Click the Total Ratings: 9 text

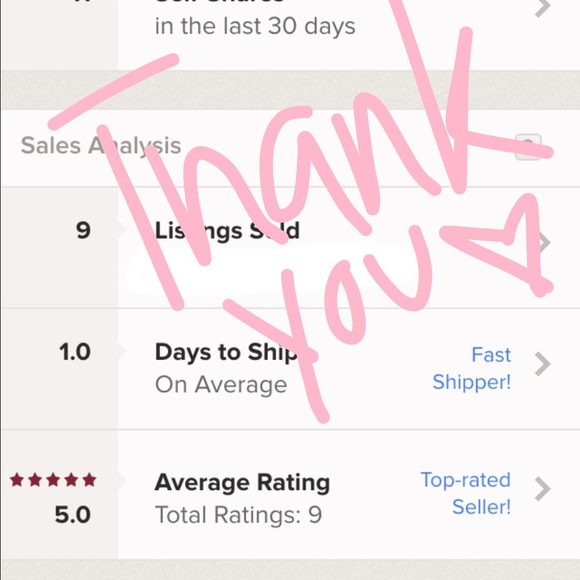239,515
